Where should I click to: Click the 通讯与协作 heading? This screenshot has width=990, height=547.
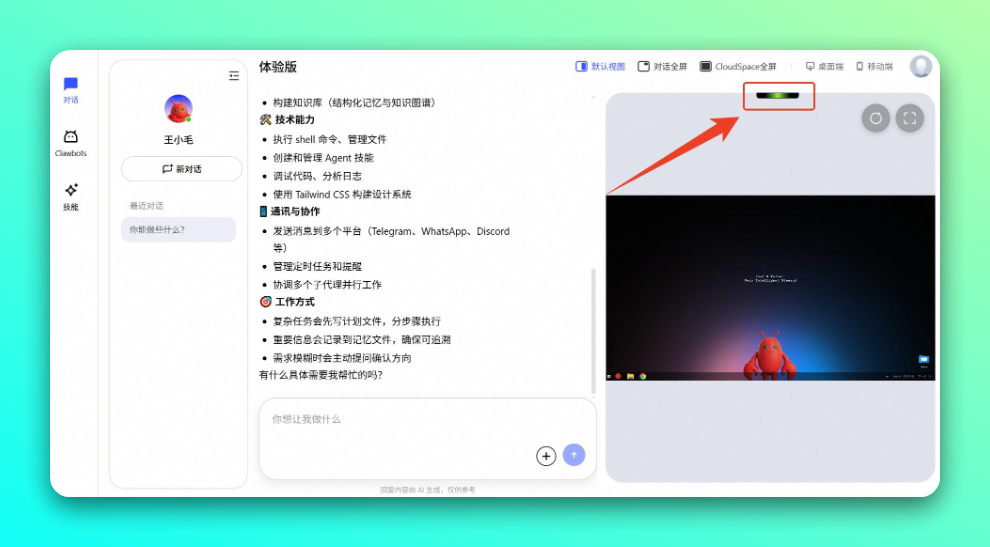point(295,212)
